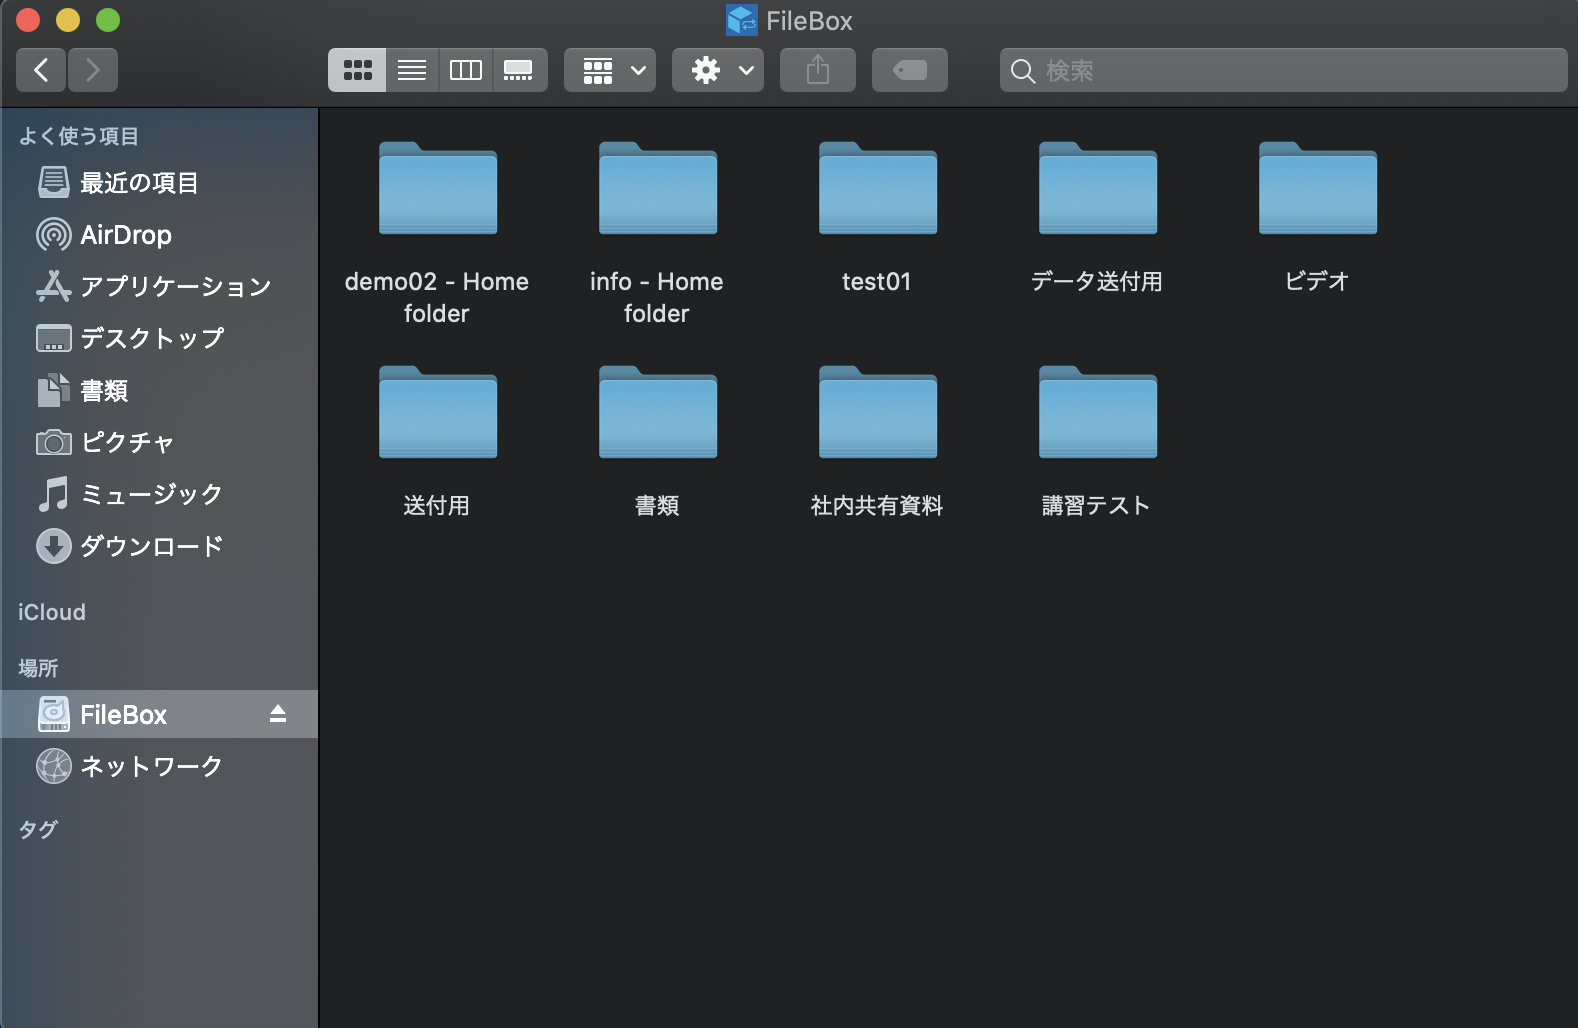Open the gear action menu
Viewport: 1578px width, 1028px height.
(718, 70)
